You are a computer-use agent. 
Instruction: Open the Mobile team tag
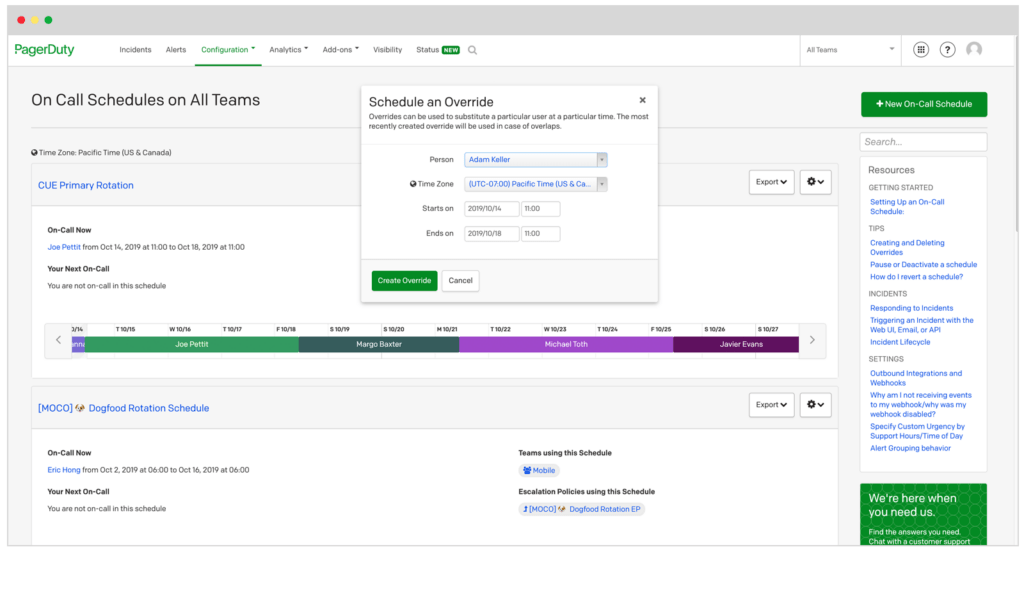(539, 470)
